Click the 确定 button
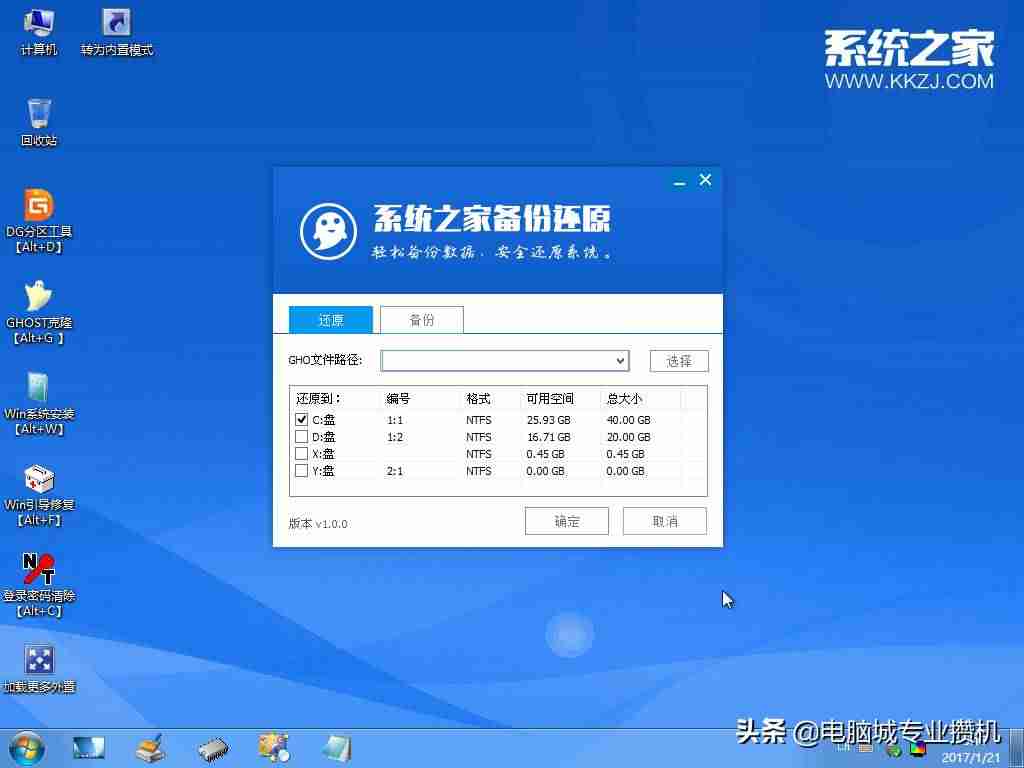1024x768 pixels. (567, 521)
